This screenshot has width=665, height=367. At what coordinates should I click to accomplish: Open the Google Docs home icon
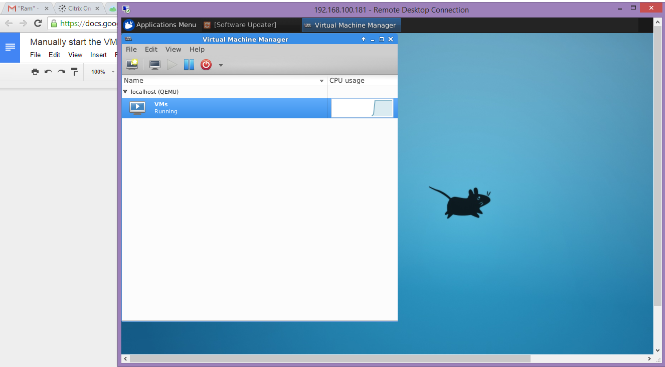pyautogui.click(x=10, y=48)
